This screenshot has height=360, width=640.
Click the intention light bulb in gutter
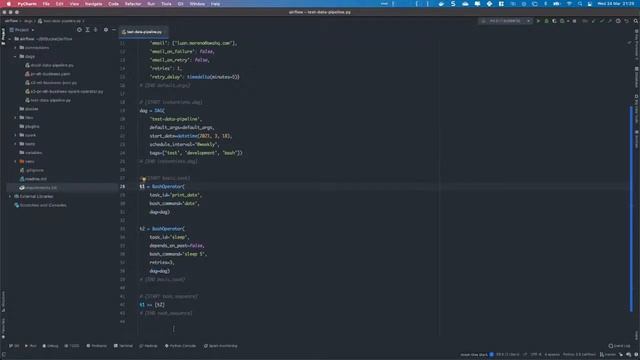click(143, 178)
